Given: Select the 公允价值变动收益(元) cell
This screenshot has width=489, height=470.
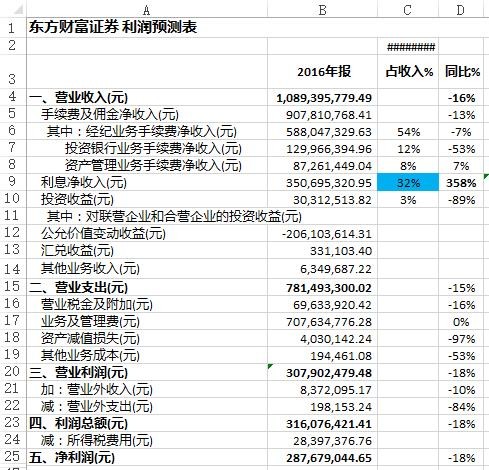Looking at the screenshot, I should click(x=147, y=234).
